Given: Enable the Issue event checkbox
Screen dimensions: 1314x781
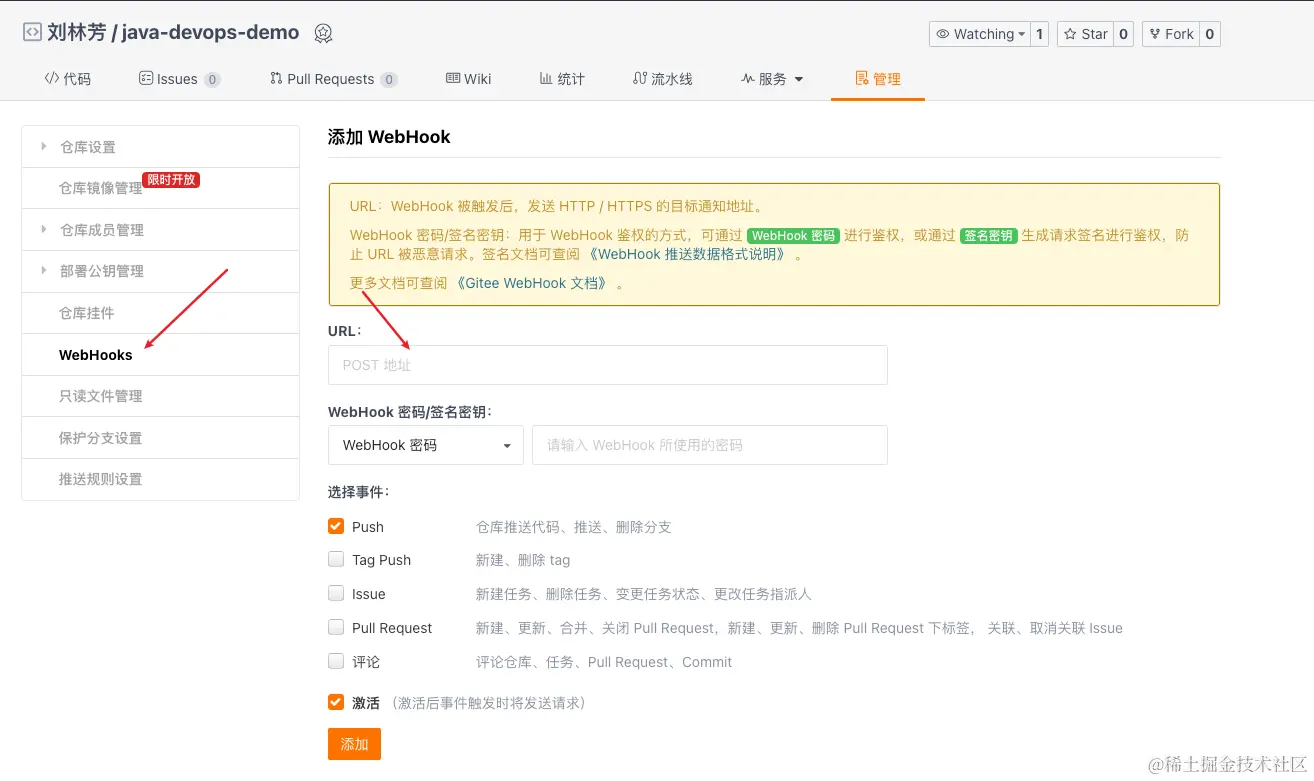Looking at the screenshot, I should 336,593.
